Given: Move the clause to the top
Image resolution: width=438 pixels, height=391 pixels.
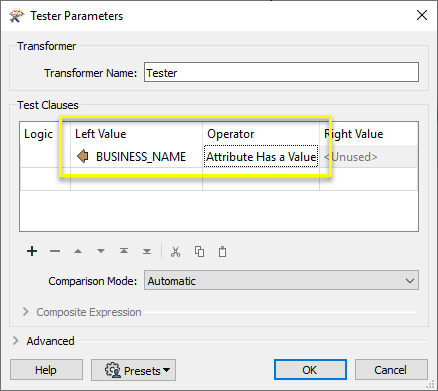Looking at the screenshot, I should (x=124, y=251).
